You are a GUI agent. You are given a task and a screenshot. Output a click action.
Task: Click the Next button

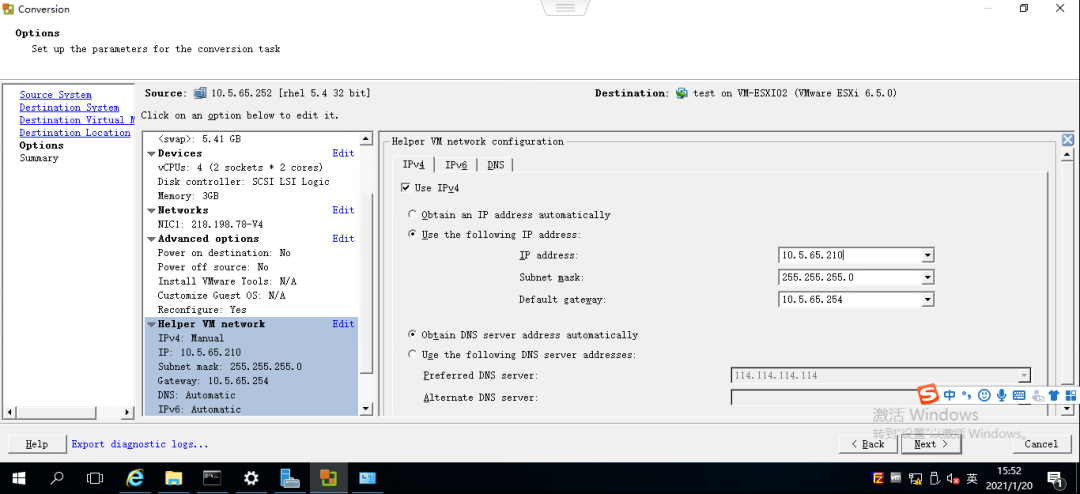point(931,444)
